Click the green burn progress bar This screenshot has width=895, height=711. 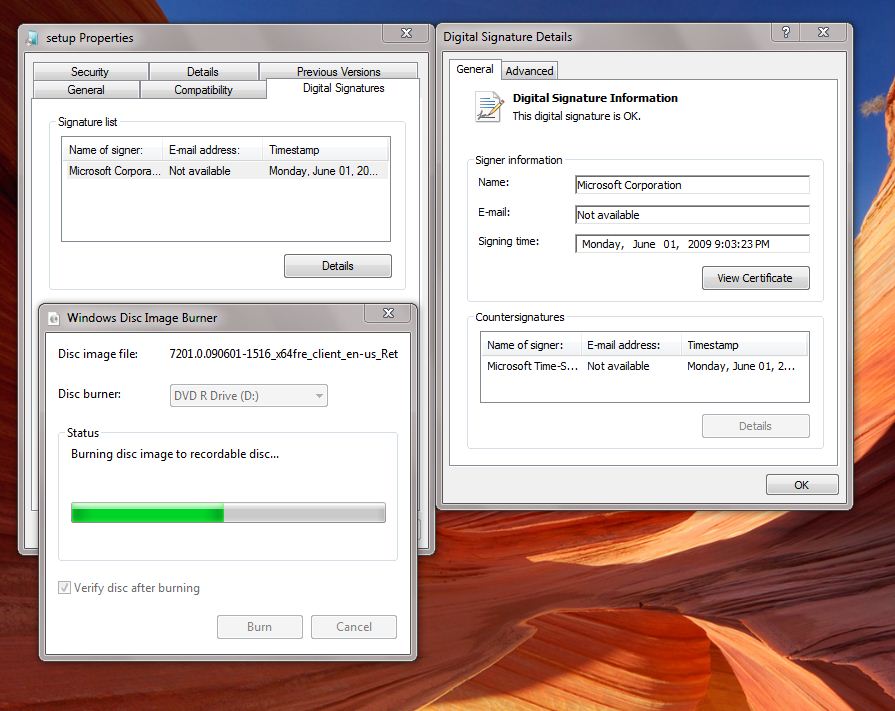(x=228, y=512)
